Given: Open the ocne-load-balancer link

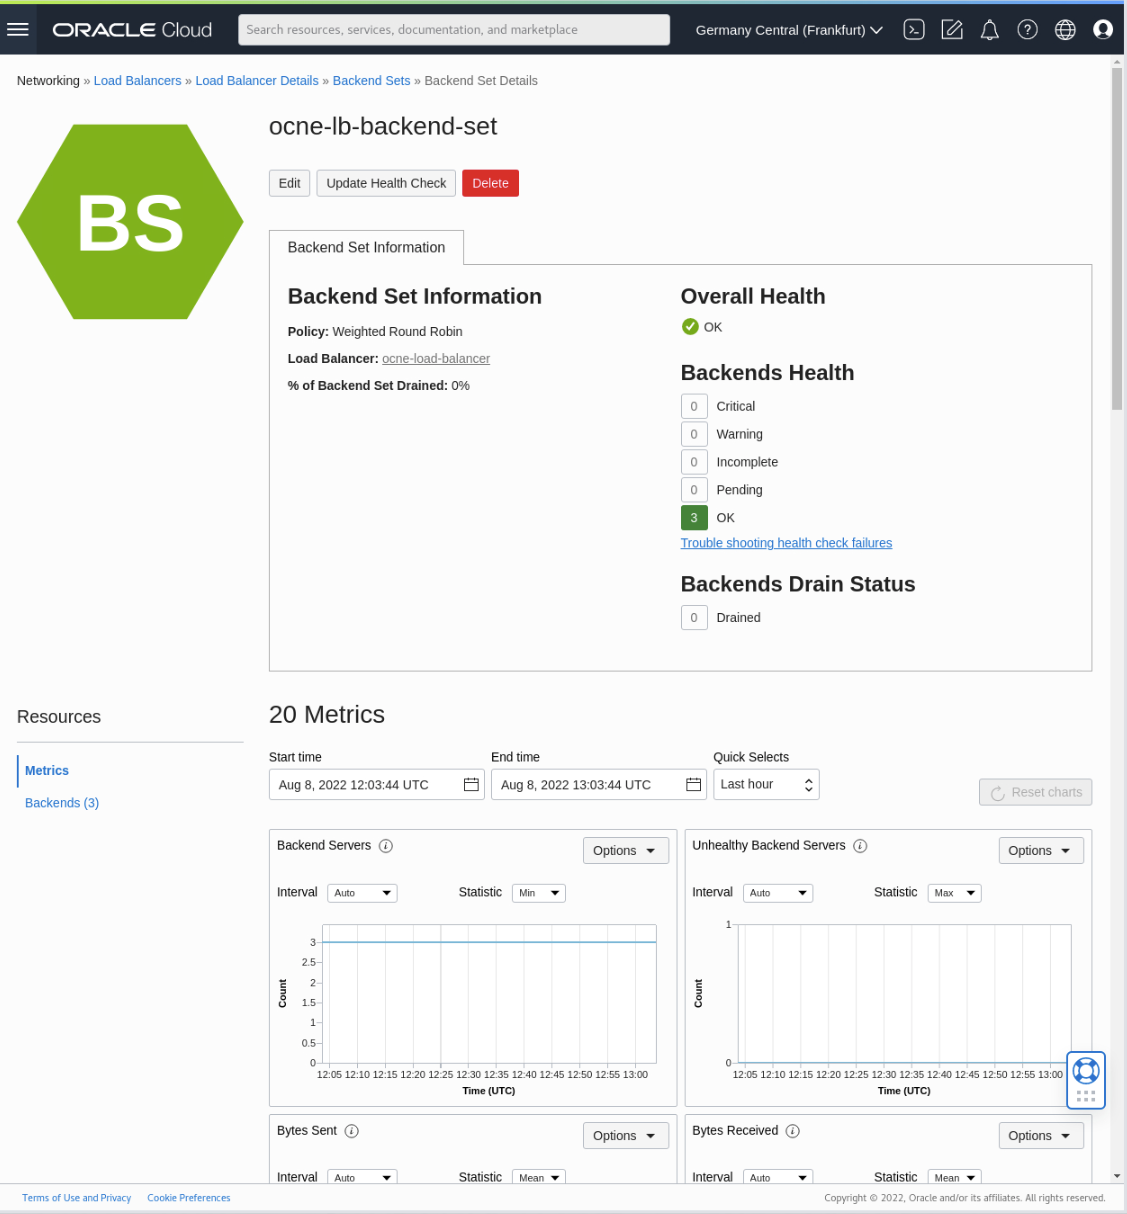Looking at the screenshot, I should click(436, 359).
